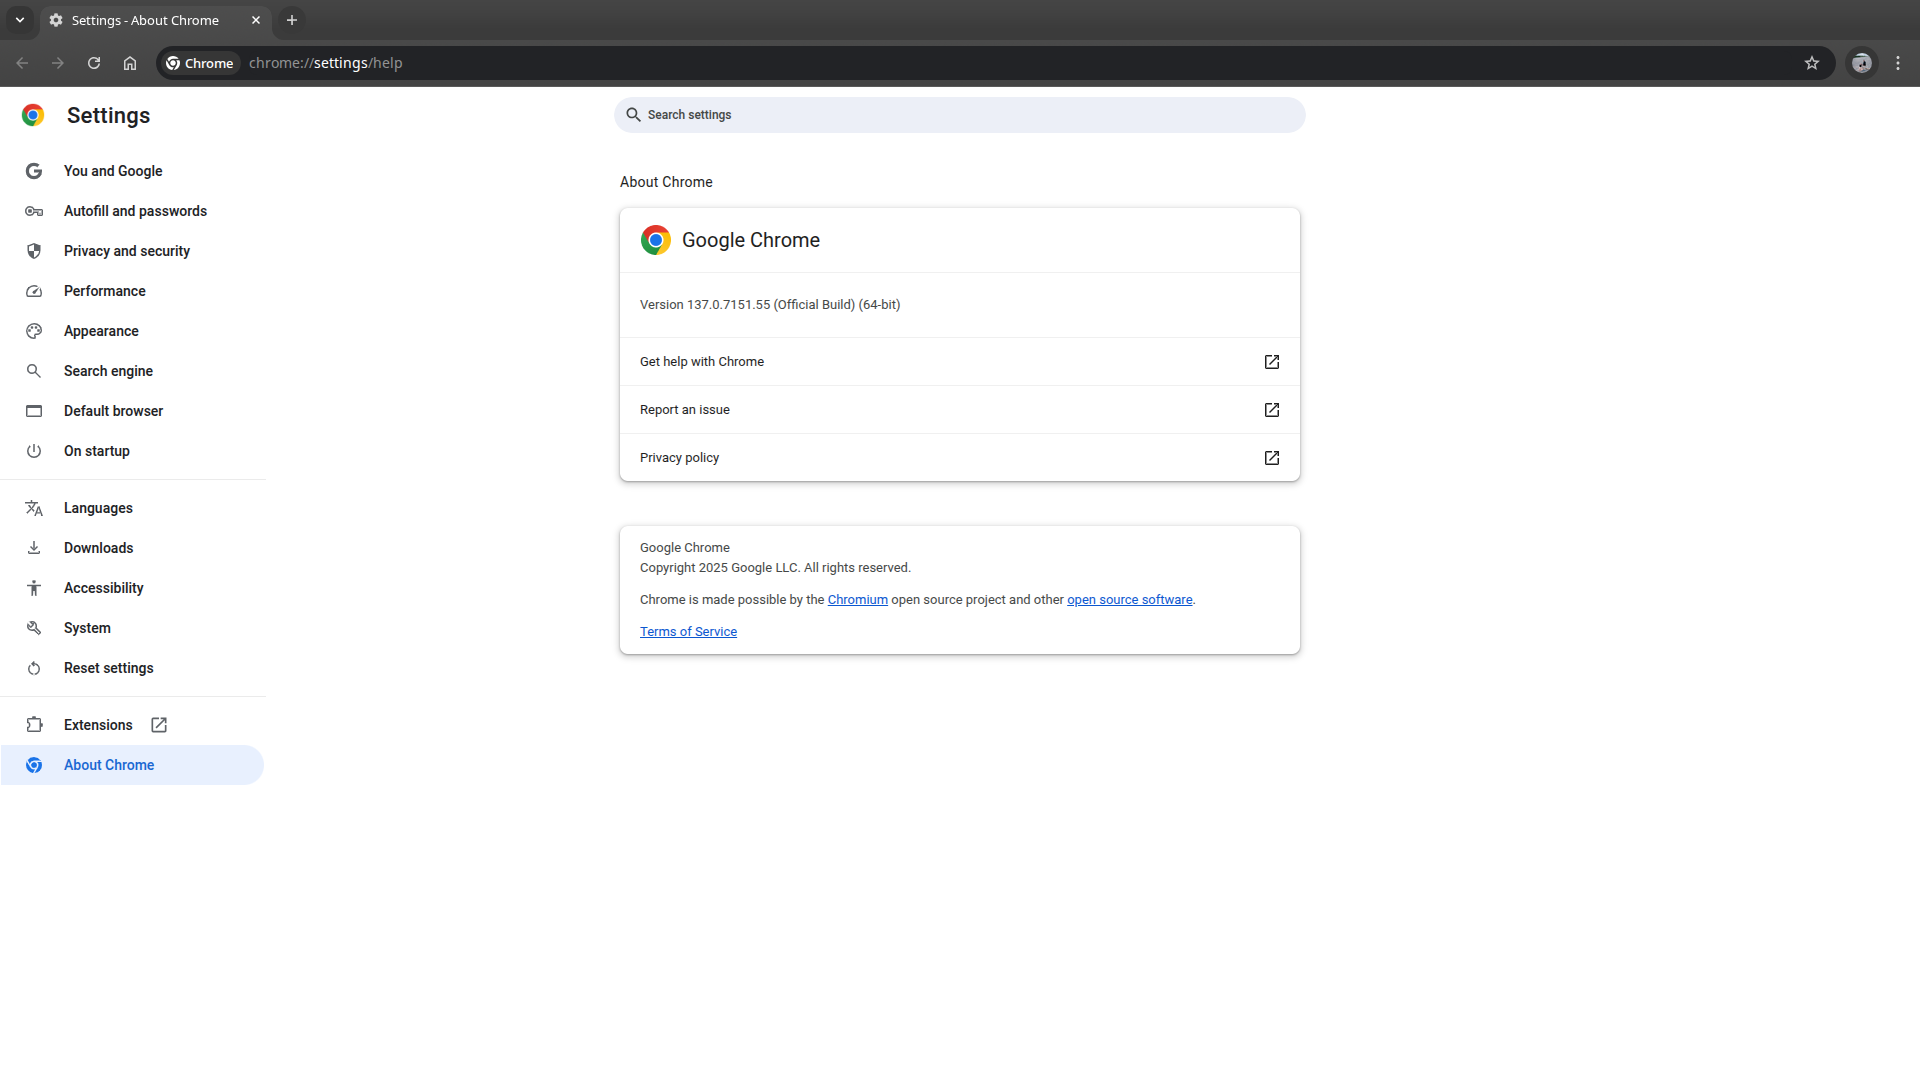Viewport: 1920px width, 1080px height.
Task: Click the open source software link
Action: pyautogui.click(x=1129, y=600)
